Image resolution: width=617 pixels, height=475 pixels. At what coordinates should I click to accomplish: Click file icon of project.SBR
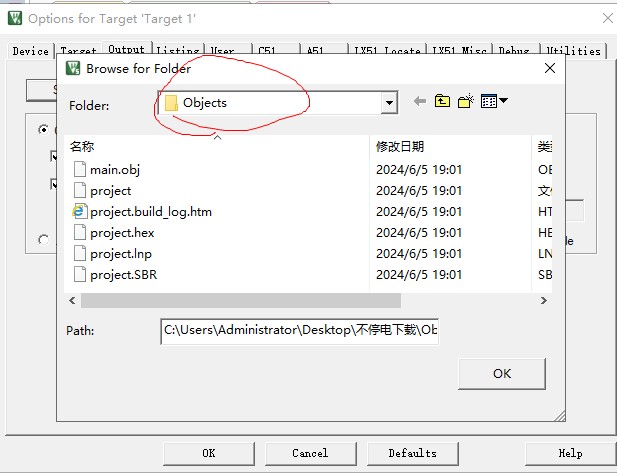[80, 274]
